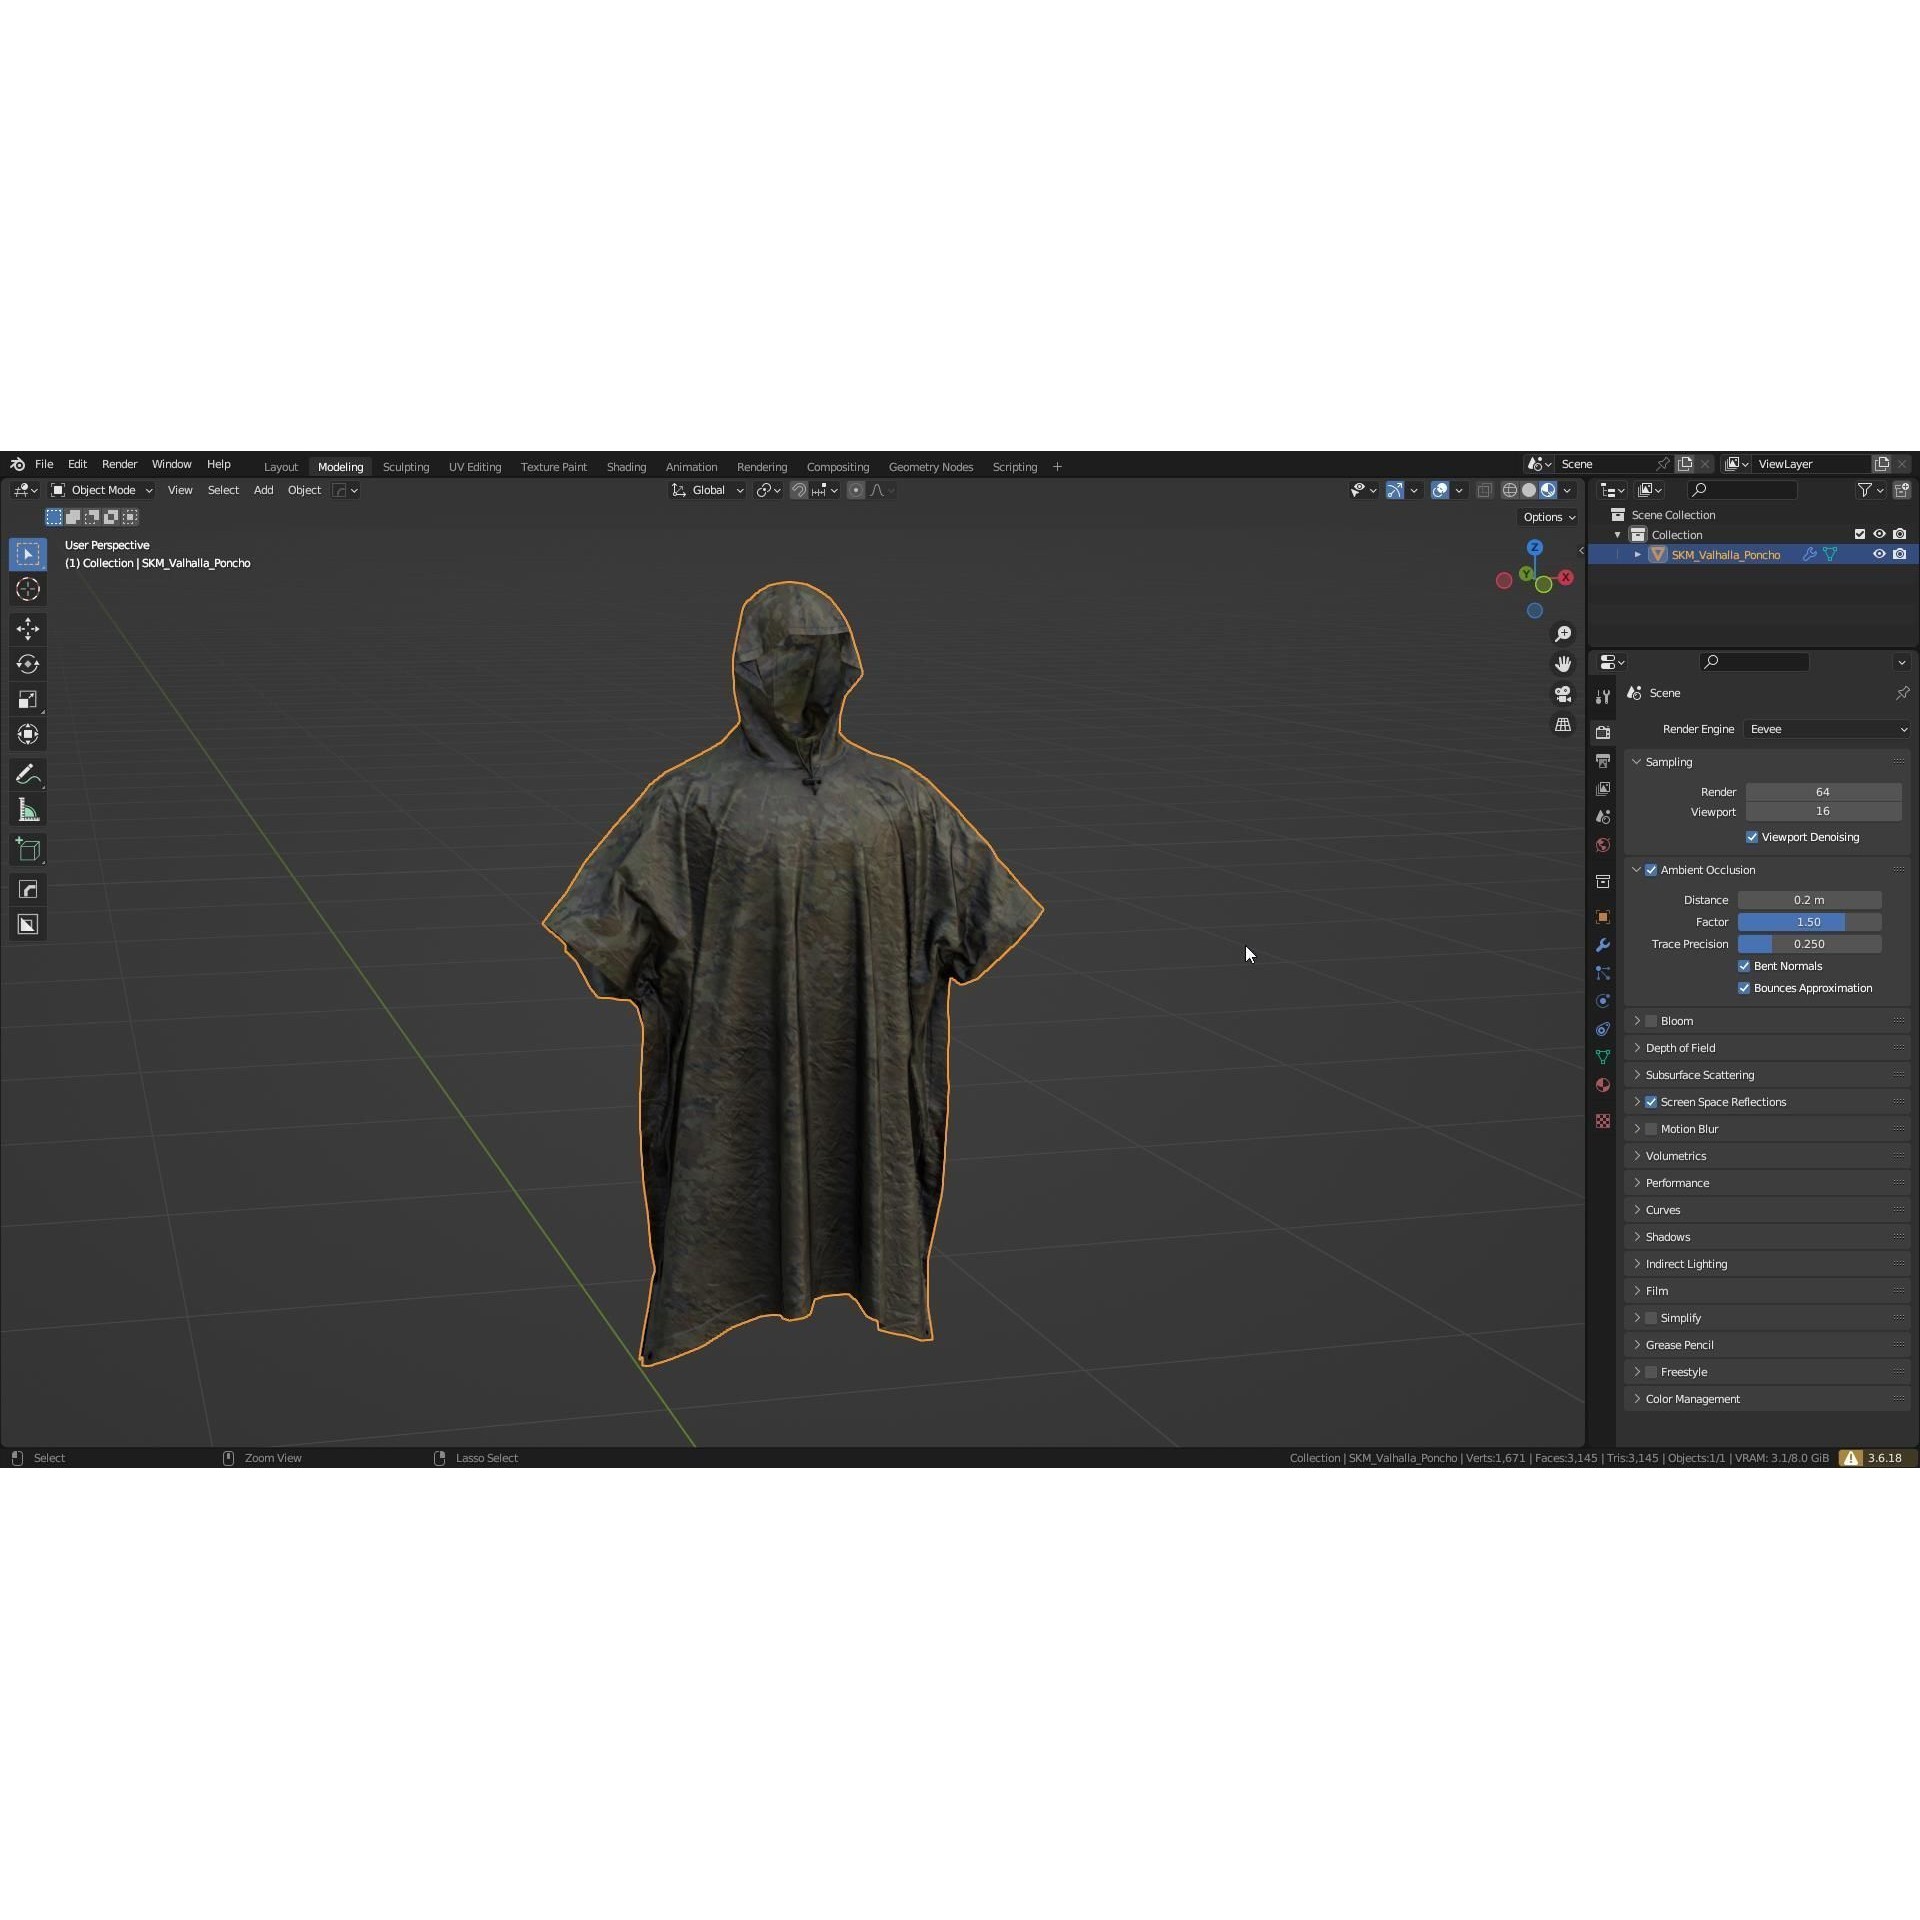Open the Material Properties tab
The width and height of the screenshot is (1920, 1920).
pyautogui.click(x=1603, y=1085)
